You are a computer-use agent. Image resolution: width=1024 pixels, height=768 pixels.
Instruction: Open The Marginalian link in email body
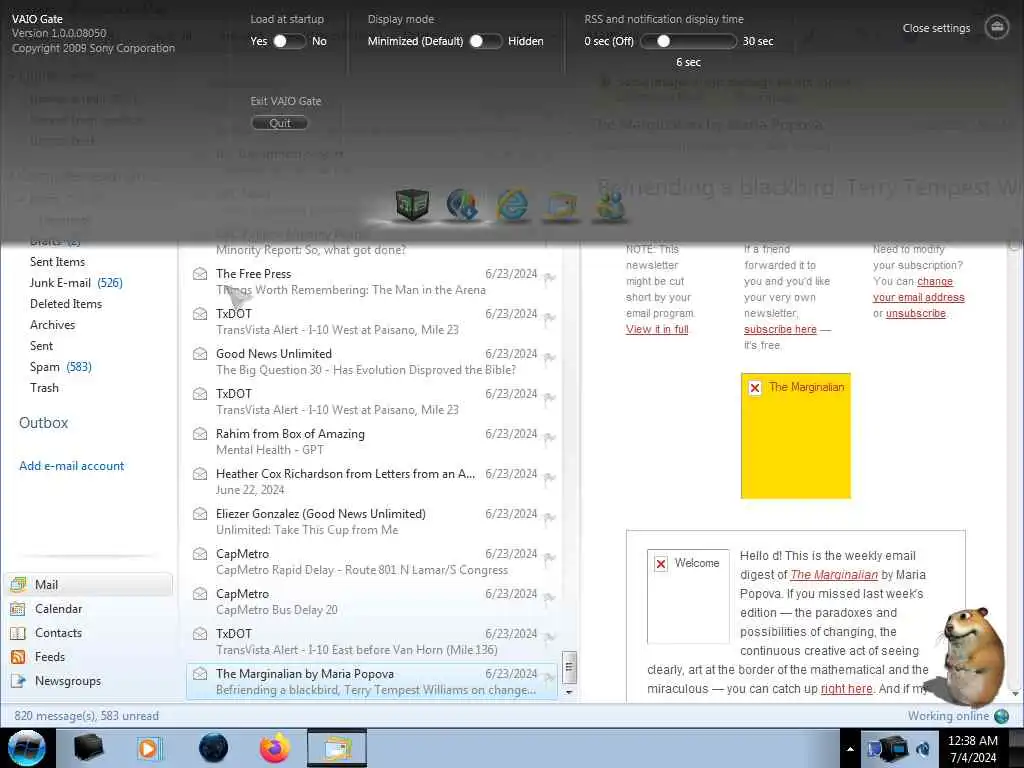click(x=834, y=575)
